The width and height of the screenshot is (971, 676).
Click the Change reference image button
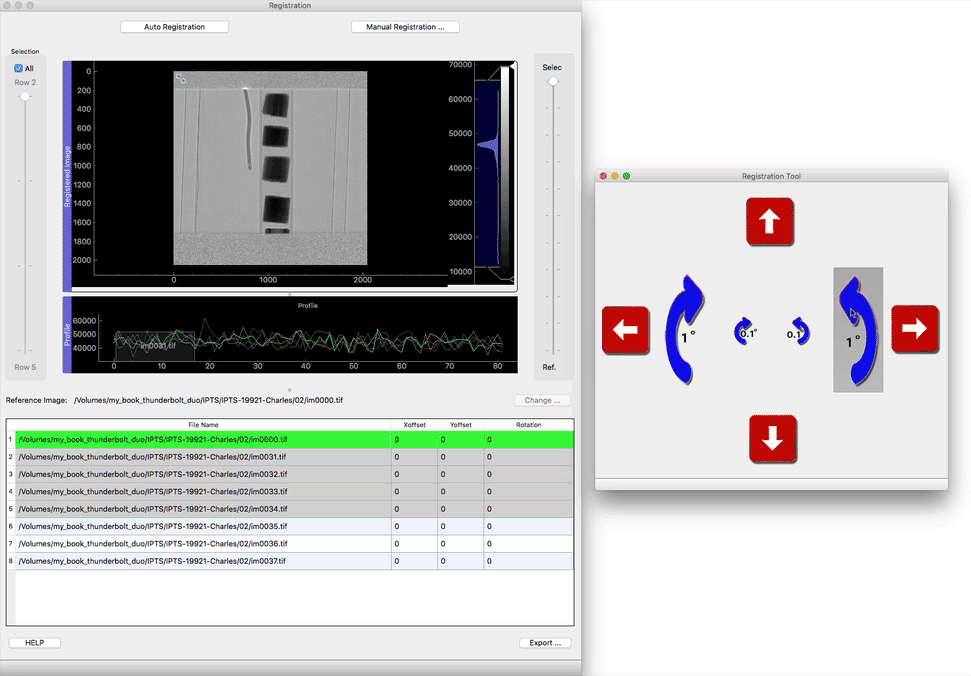[544, 400]
